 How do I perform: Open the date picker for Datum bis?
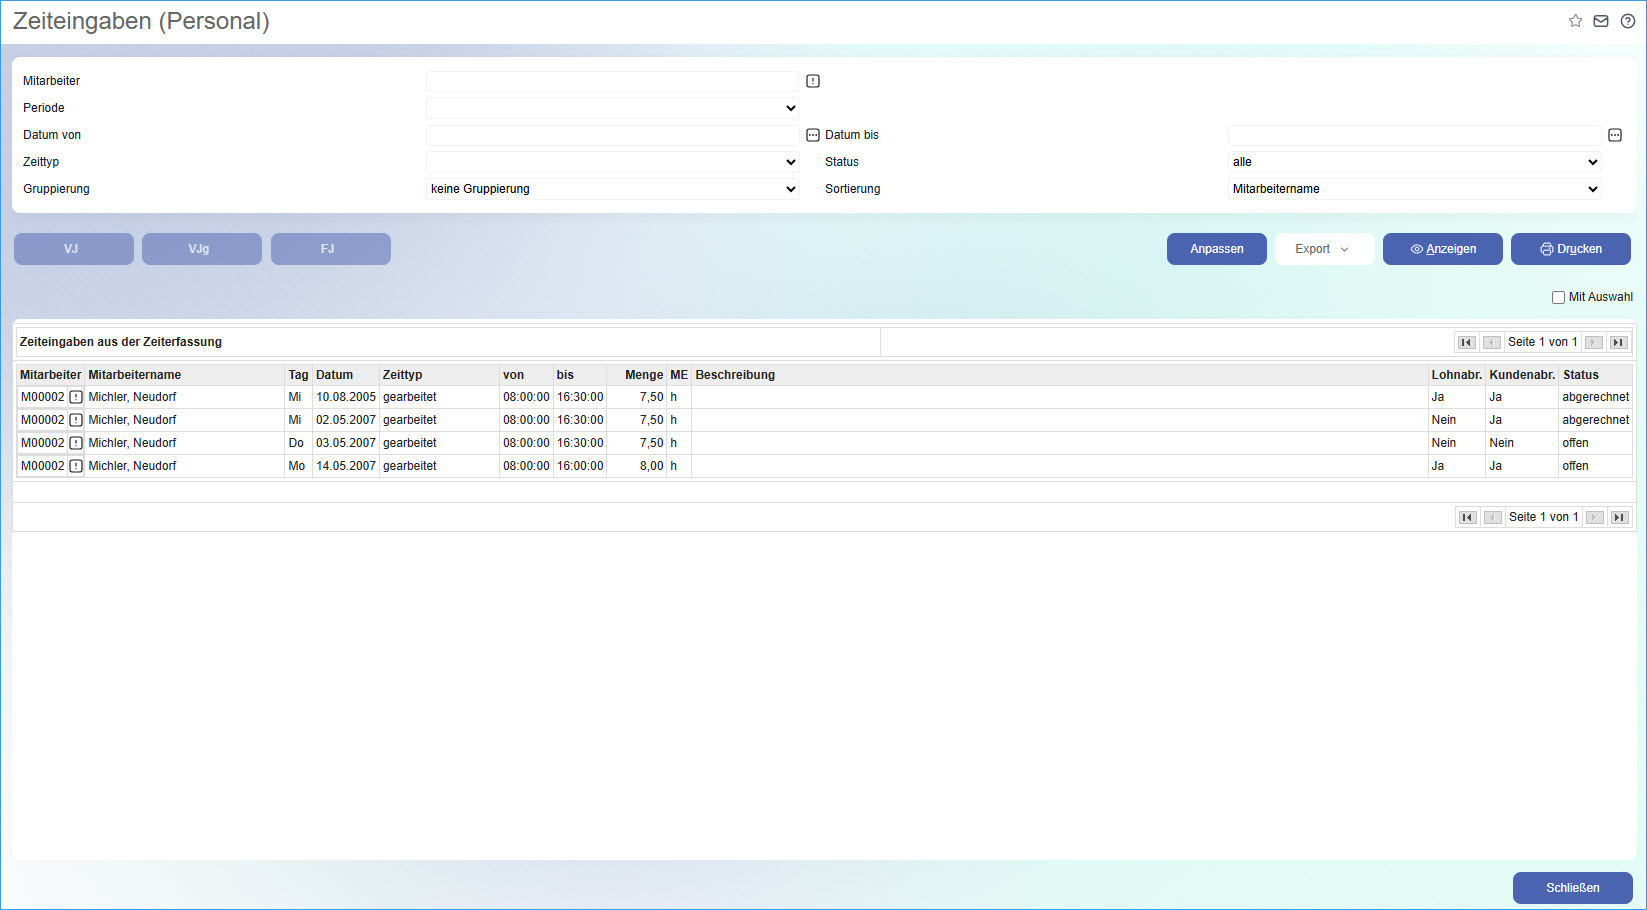click(1614, 135)
